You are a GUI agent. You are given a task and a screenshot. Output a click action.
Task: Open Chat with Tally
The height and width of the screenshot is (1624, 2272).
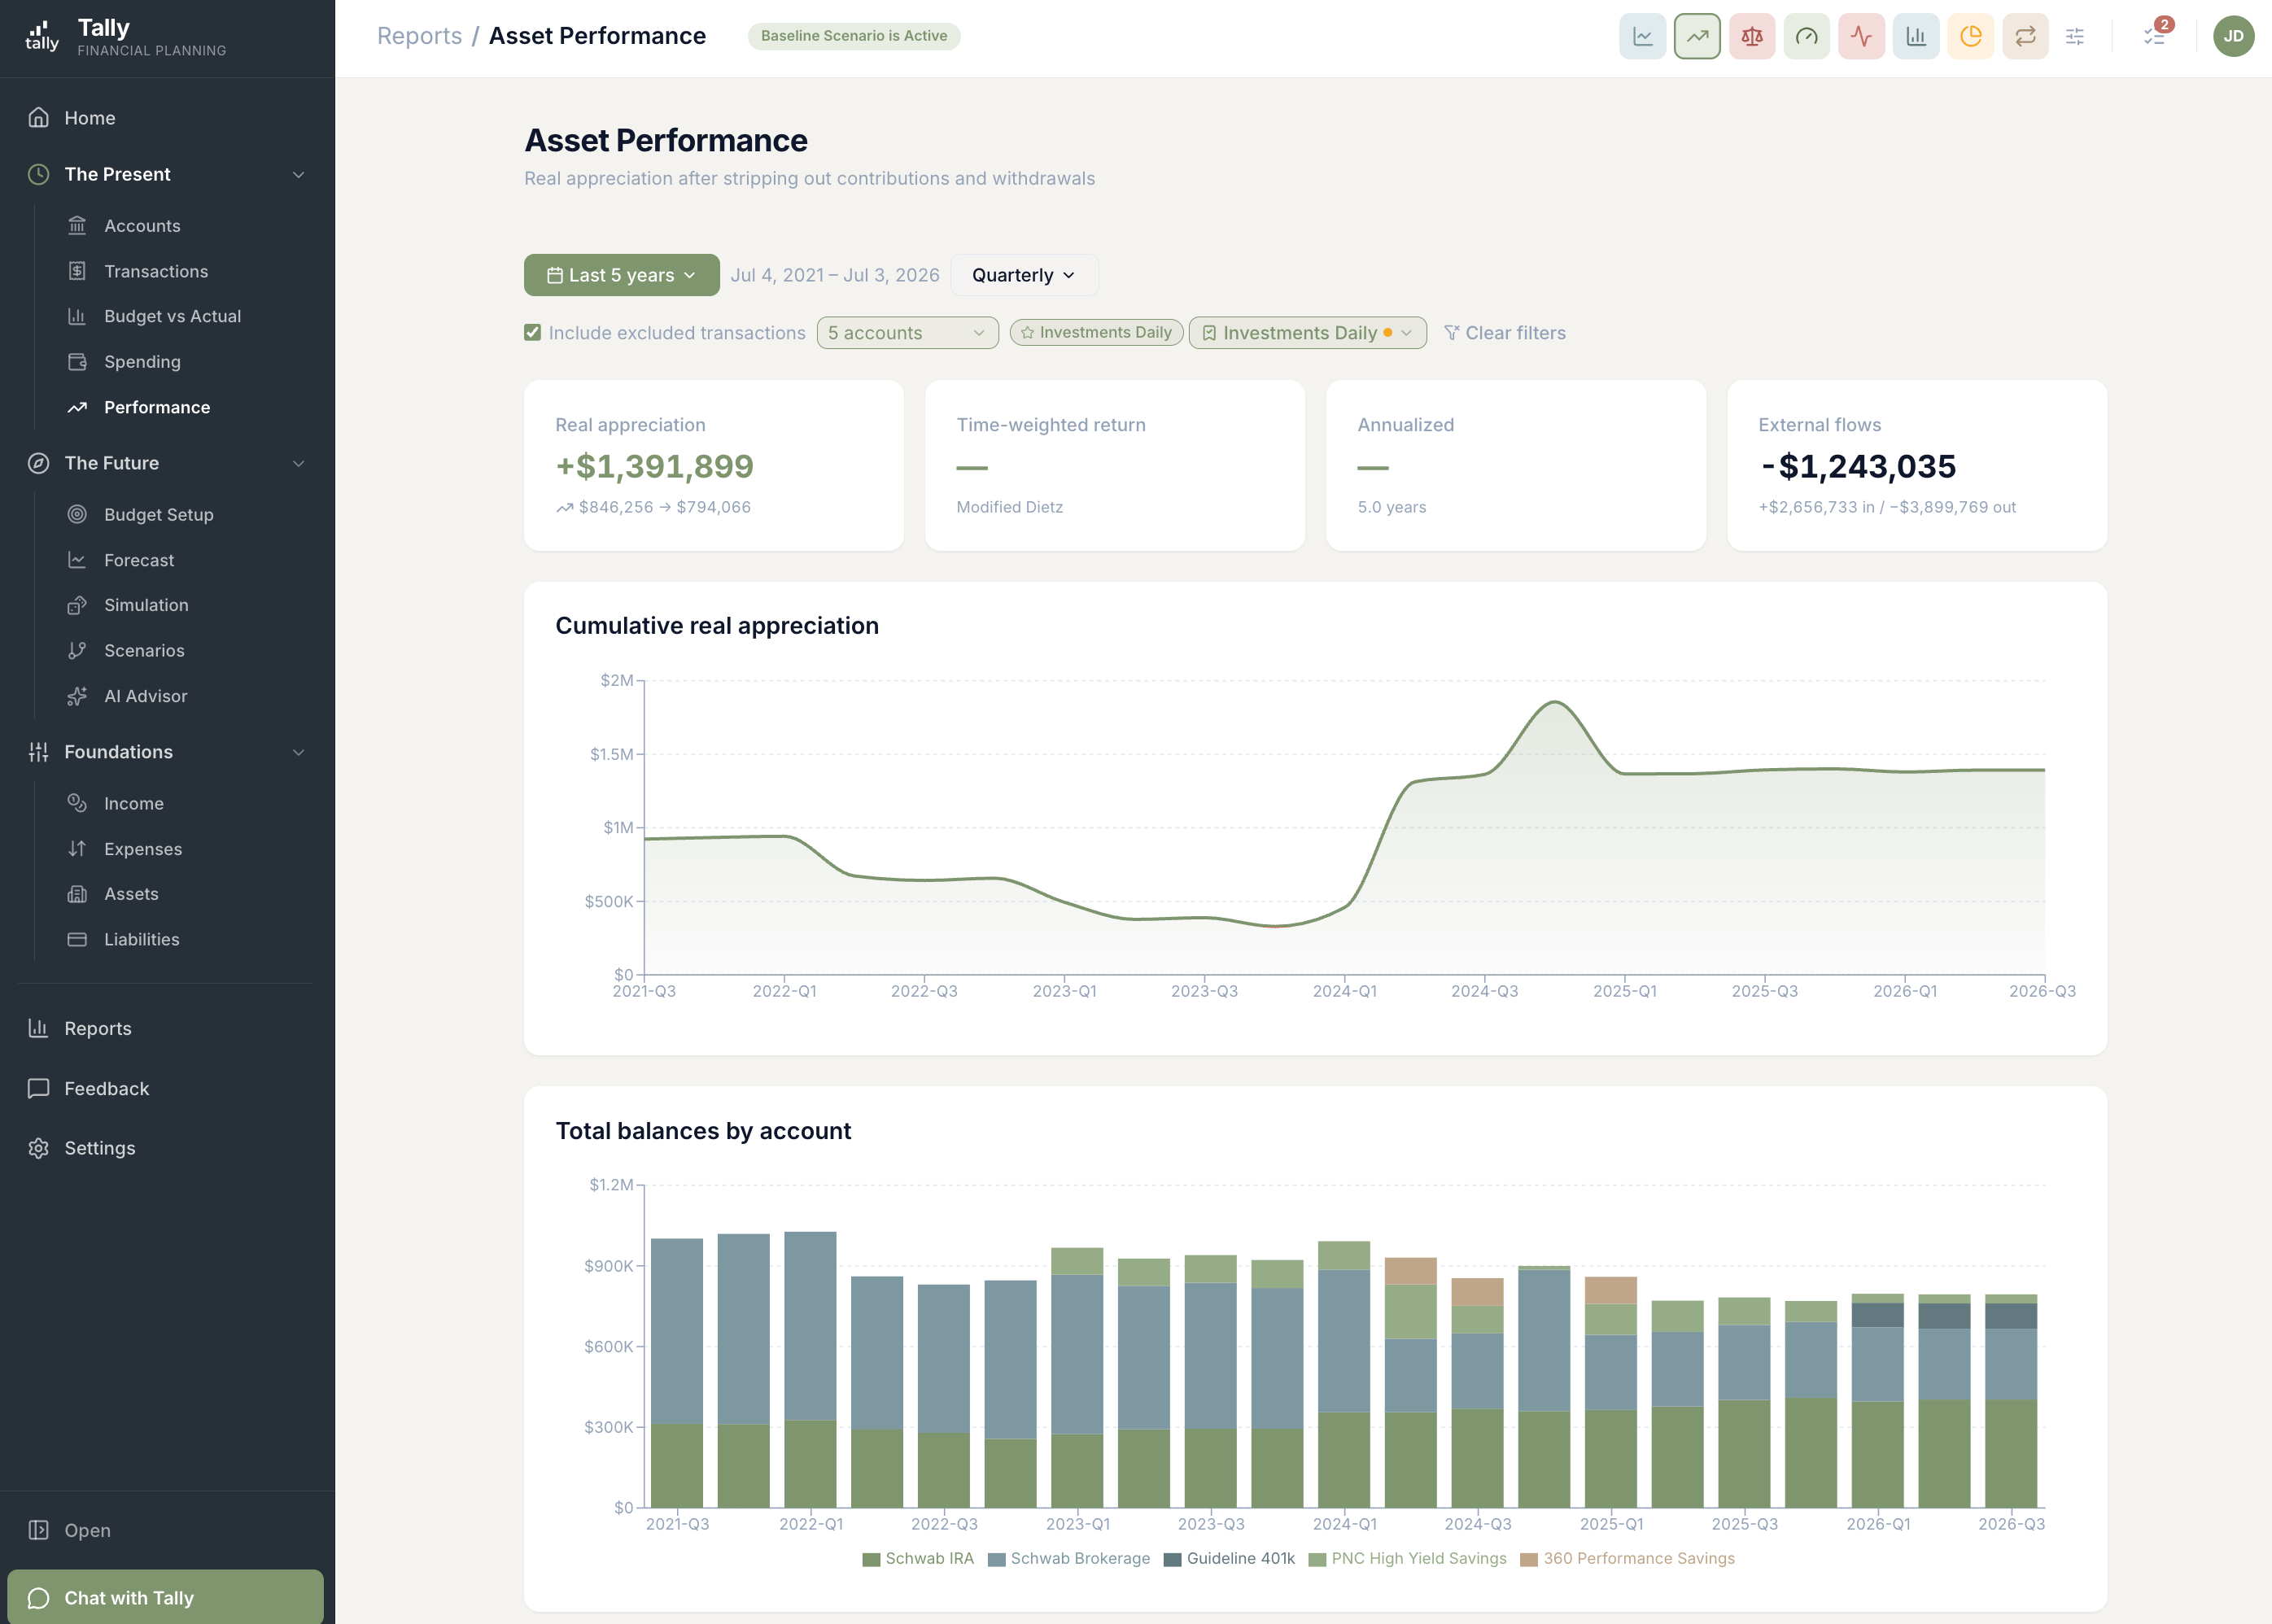(x=166, y=1597)
